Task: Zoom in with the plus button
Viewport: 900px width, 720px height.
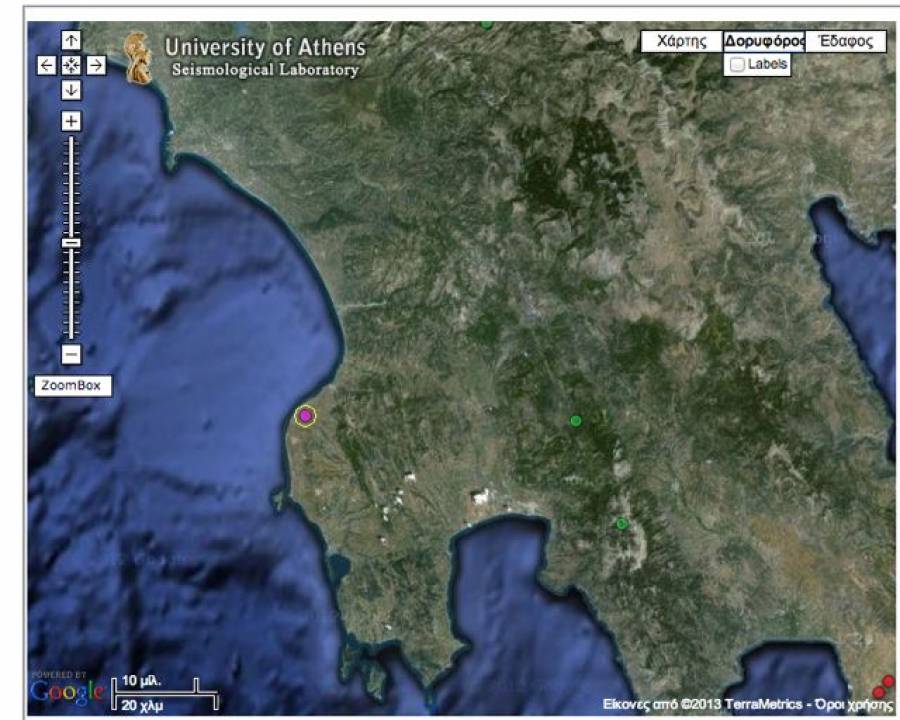Action: coord(71,121)
